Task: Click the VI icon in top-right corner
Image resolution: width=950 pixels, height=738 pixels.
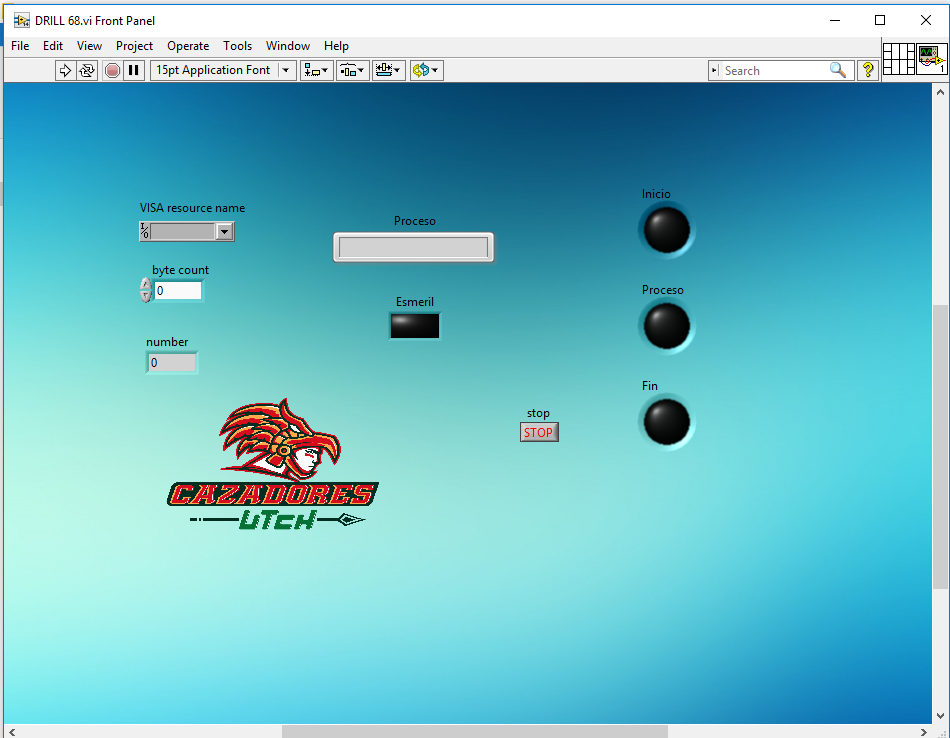Action: [x=931, y=58]
